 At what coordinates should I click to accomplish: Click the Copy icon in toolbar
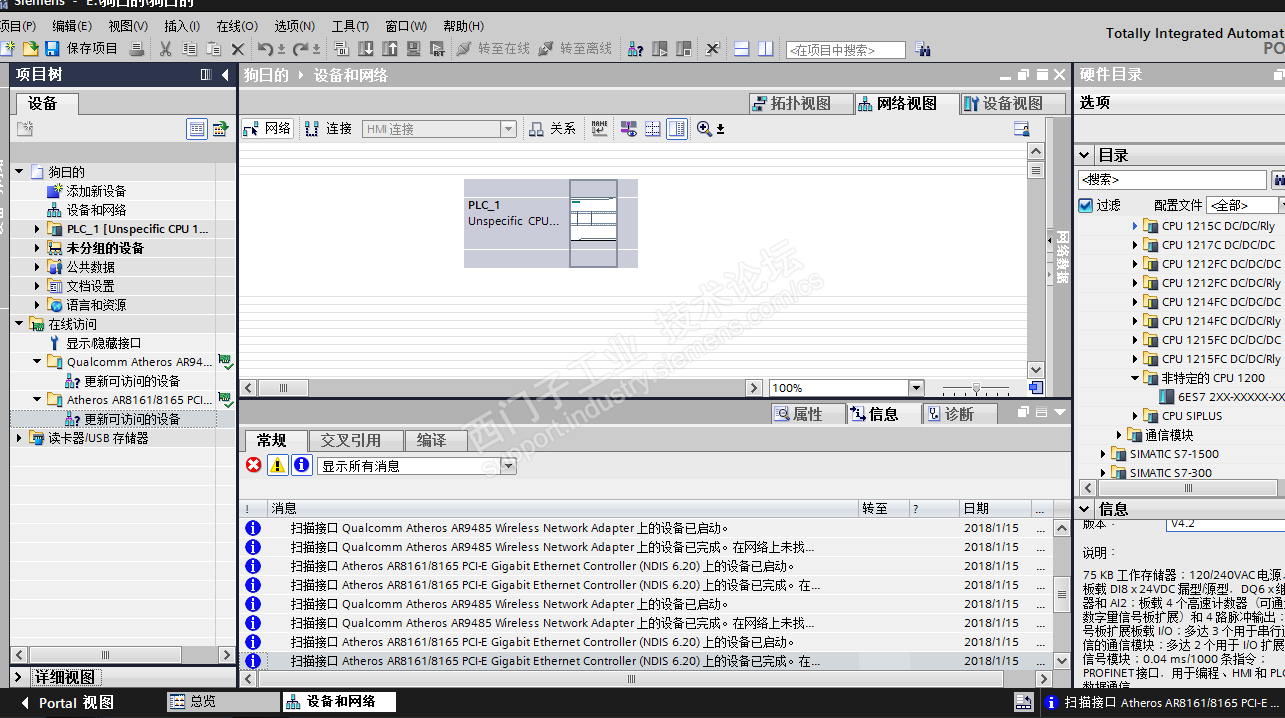190,48
